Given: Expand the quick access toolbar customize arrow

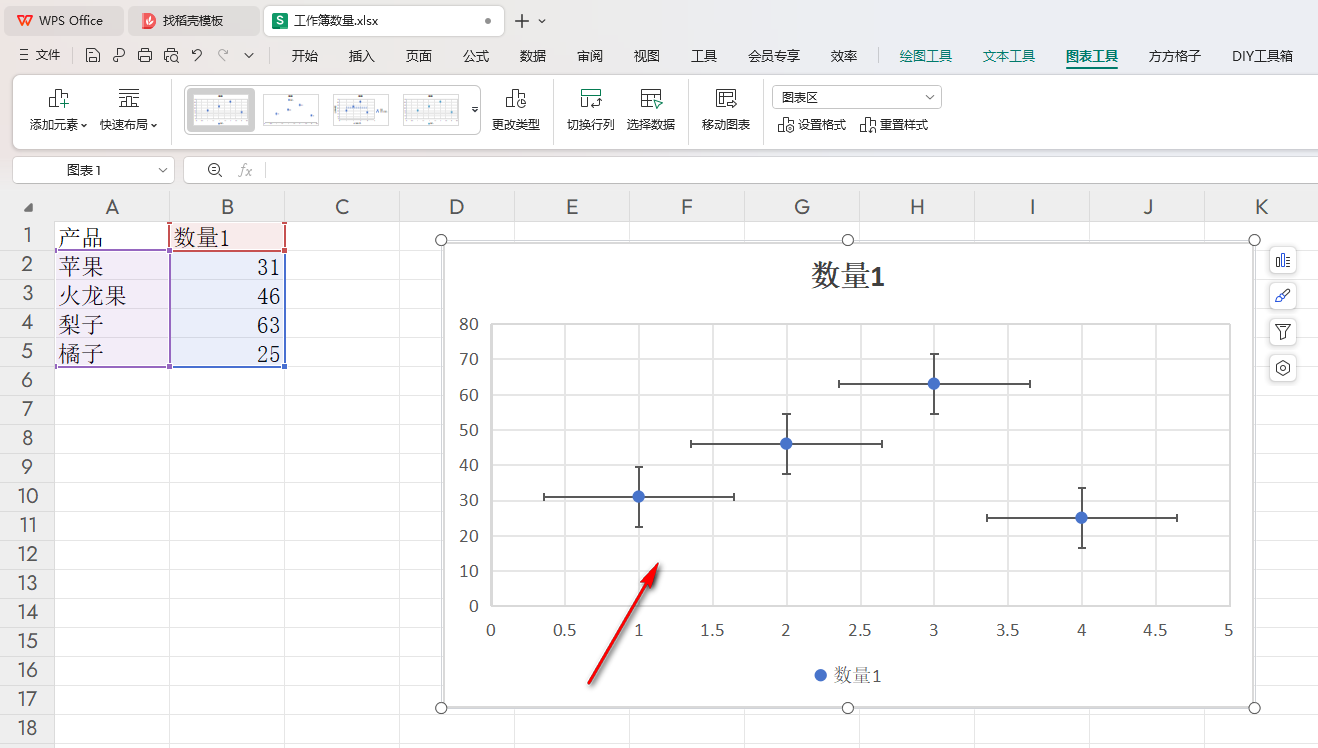Looking at the screenshot, I should click(249, 56).
